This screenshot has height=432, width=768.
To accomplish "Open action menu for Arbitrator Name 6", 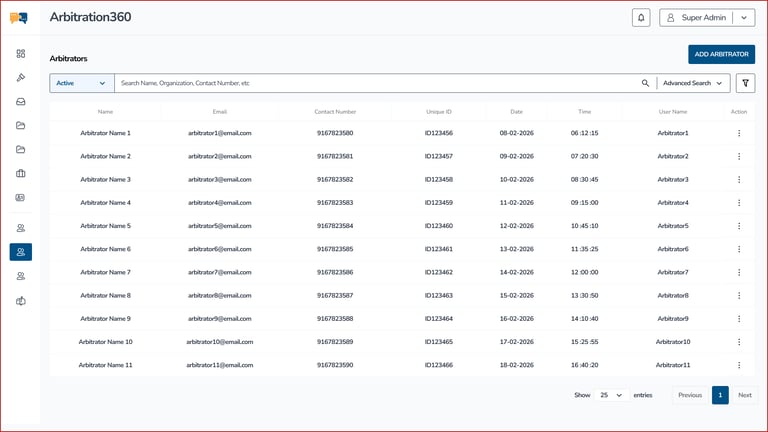I will 739,249.
